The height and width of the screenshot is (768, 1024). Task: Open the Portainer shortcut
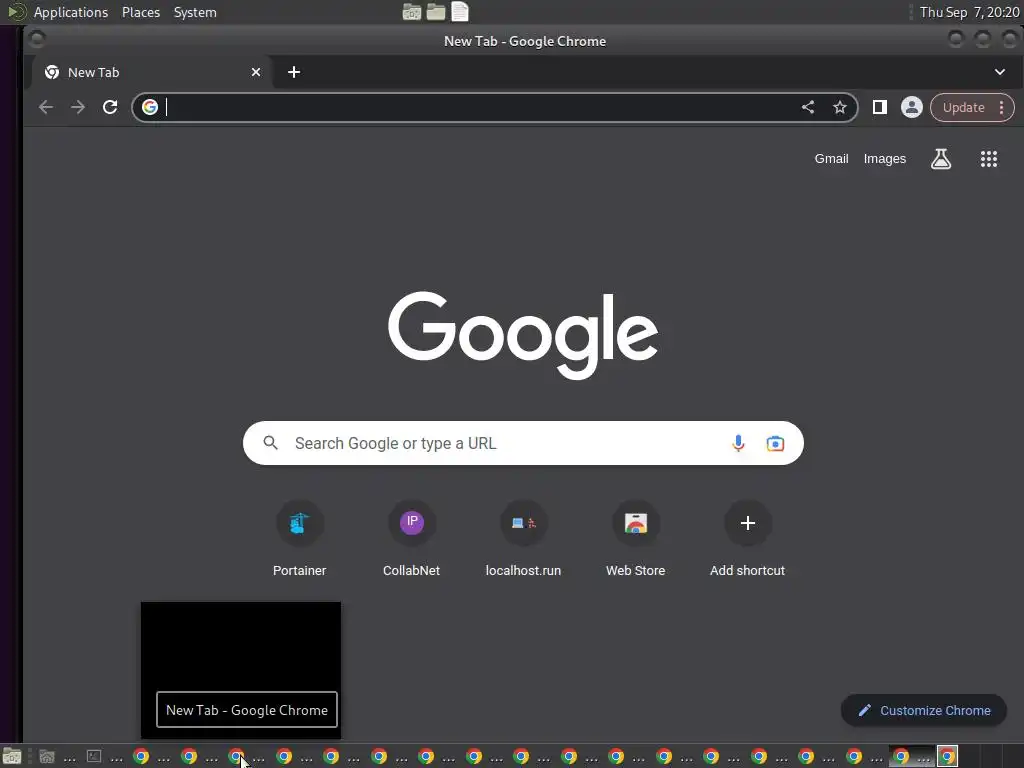point(299,539)
